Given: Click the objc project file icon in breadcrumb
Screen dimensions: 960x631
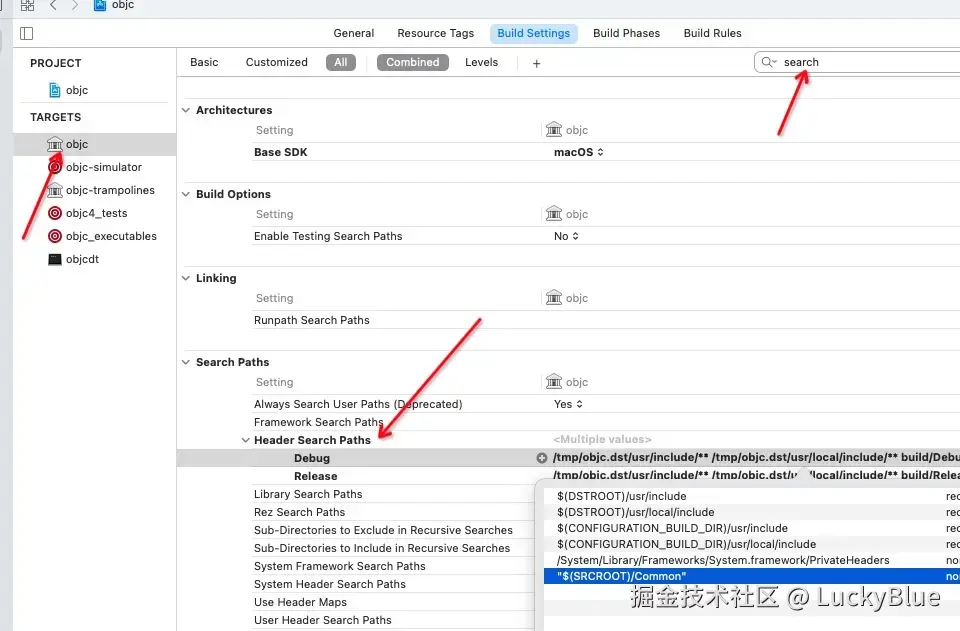Looking at the screenshot, I should [x=99, y=5].
